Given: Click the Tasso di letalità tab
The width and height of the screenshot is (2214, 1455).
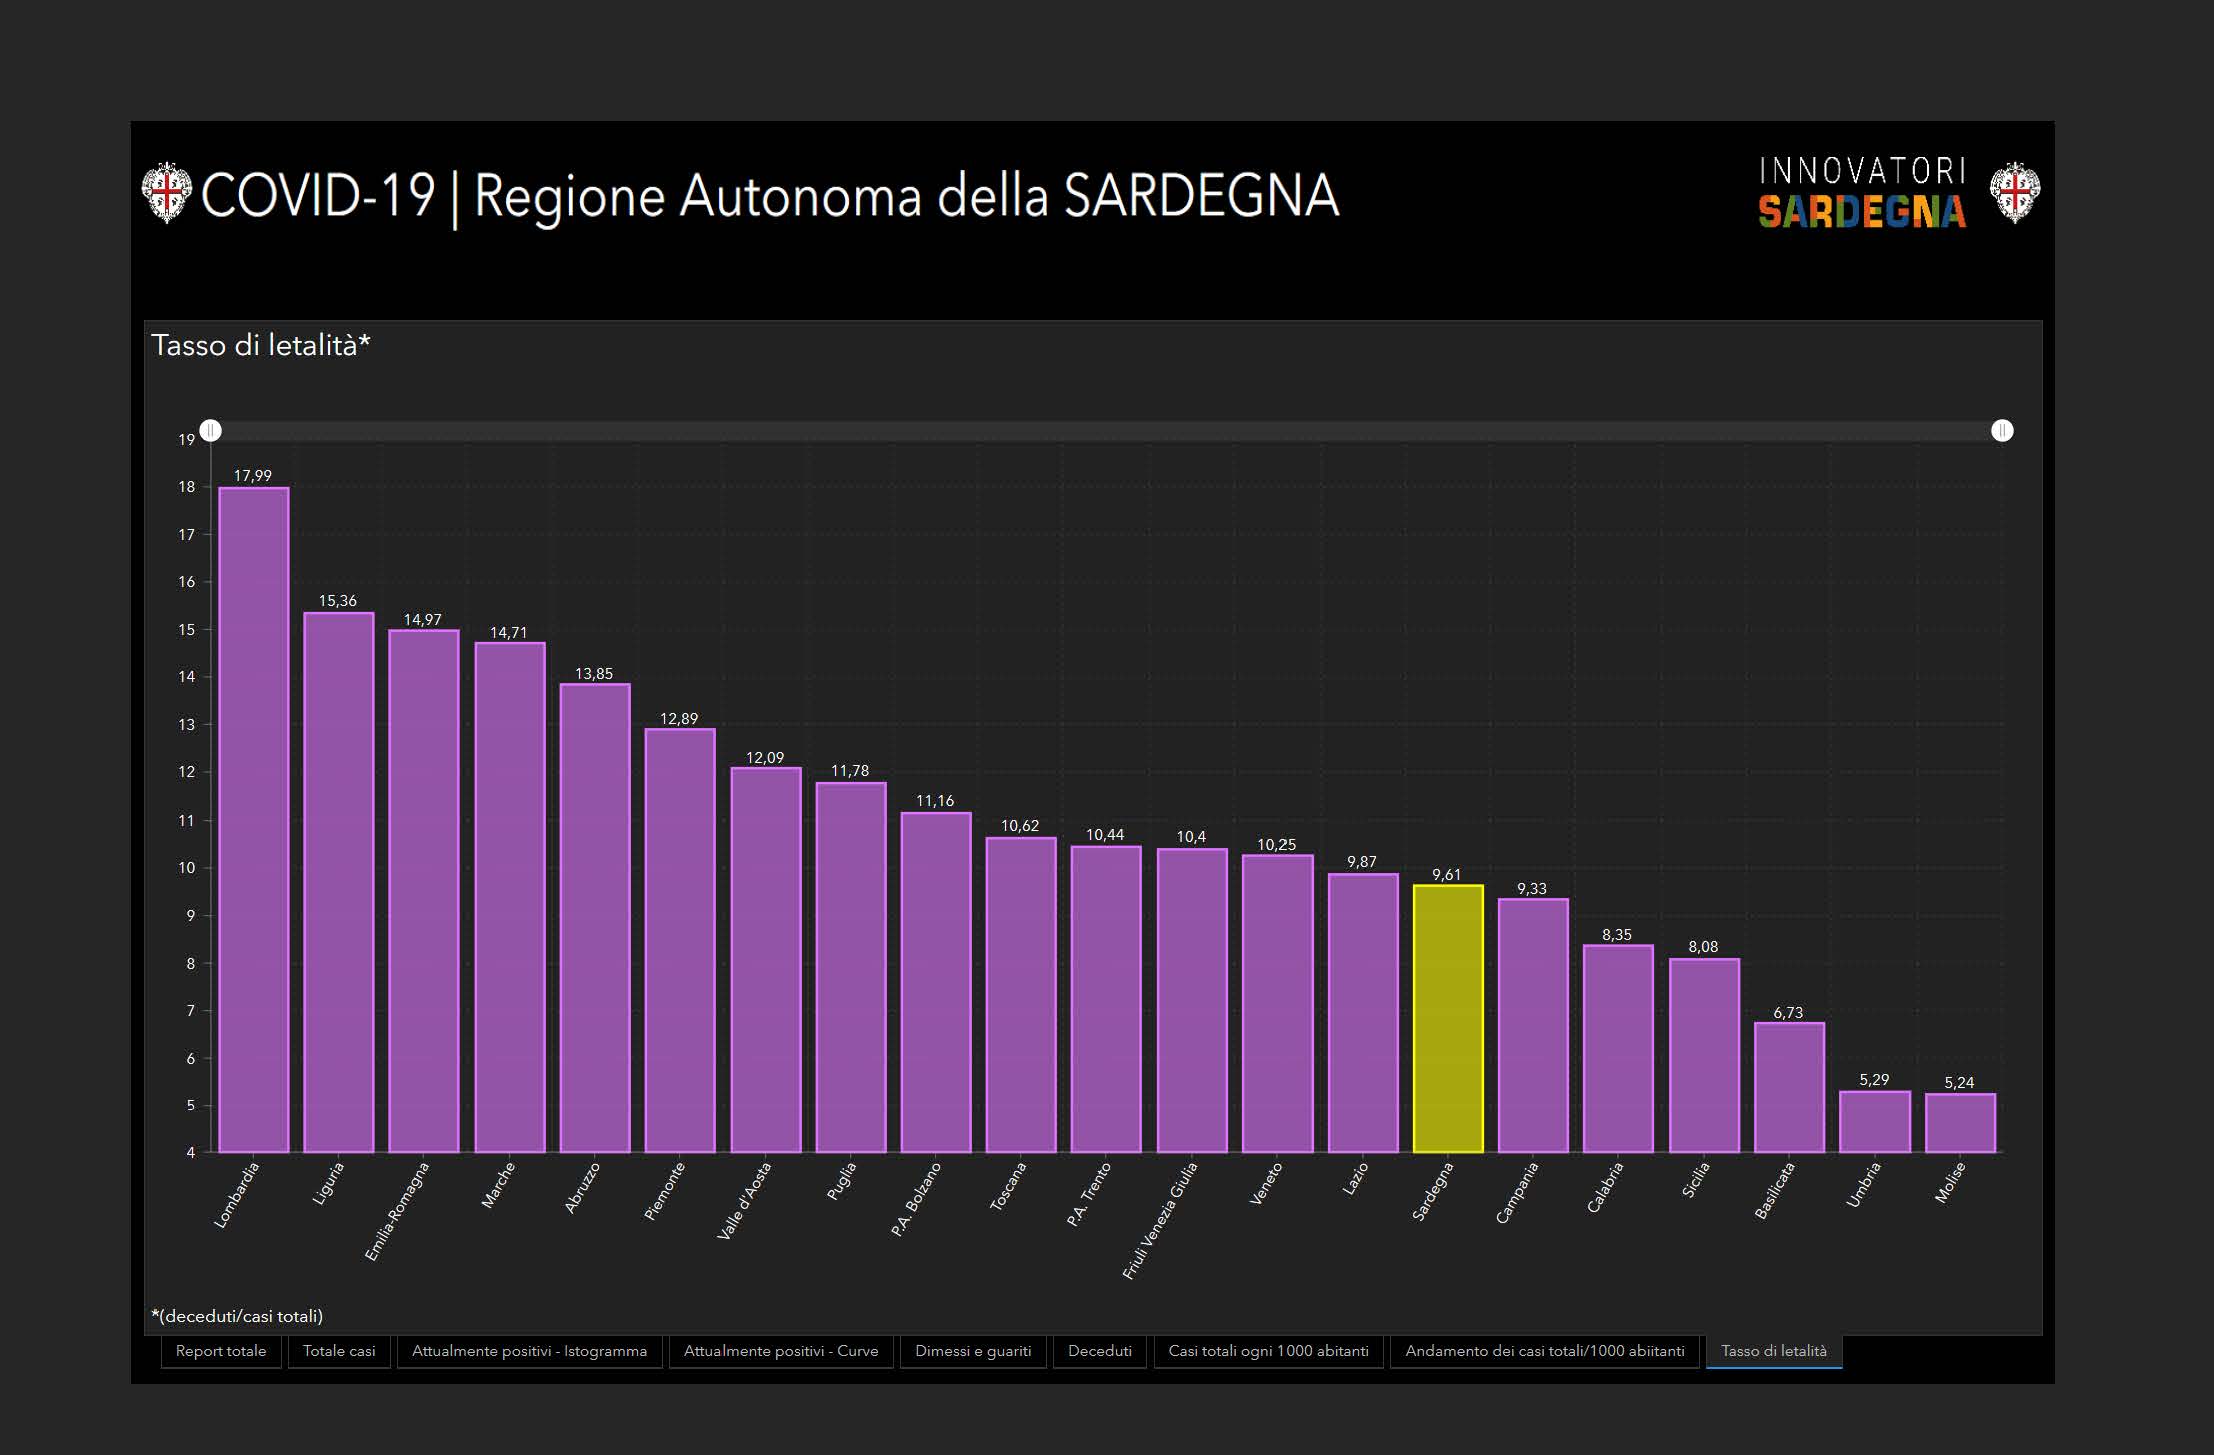Looking at the screenshot, I should coord(1773,1351).
